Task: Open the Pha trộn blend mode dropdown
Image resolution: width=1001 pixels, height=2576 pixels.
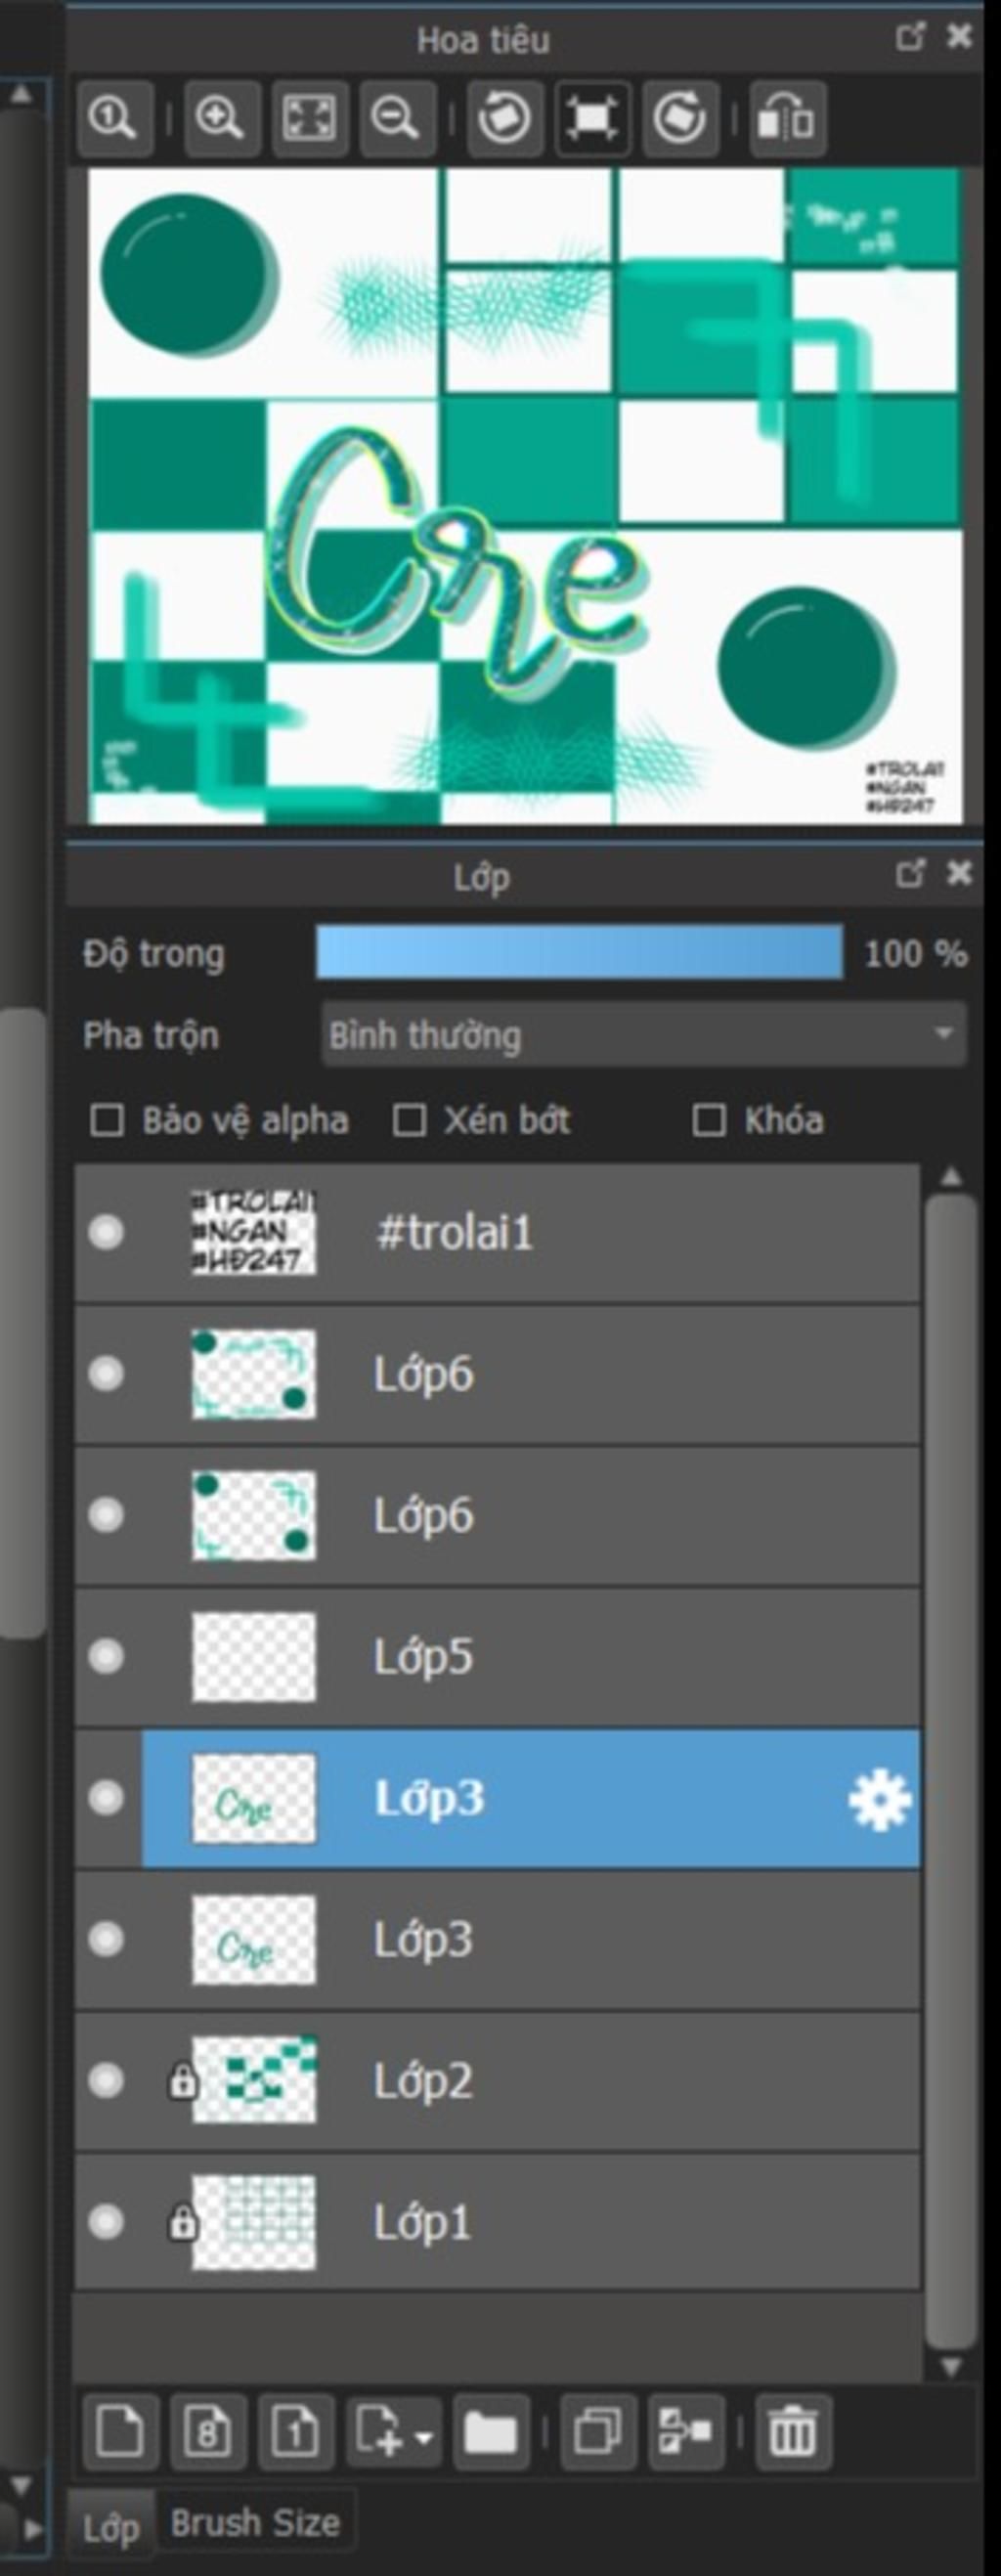Action: pyautogui.click(x=643, y=1034)
